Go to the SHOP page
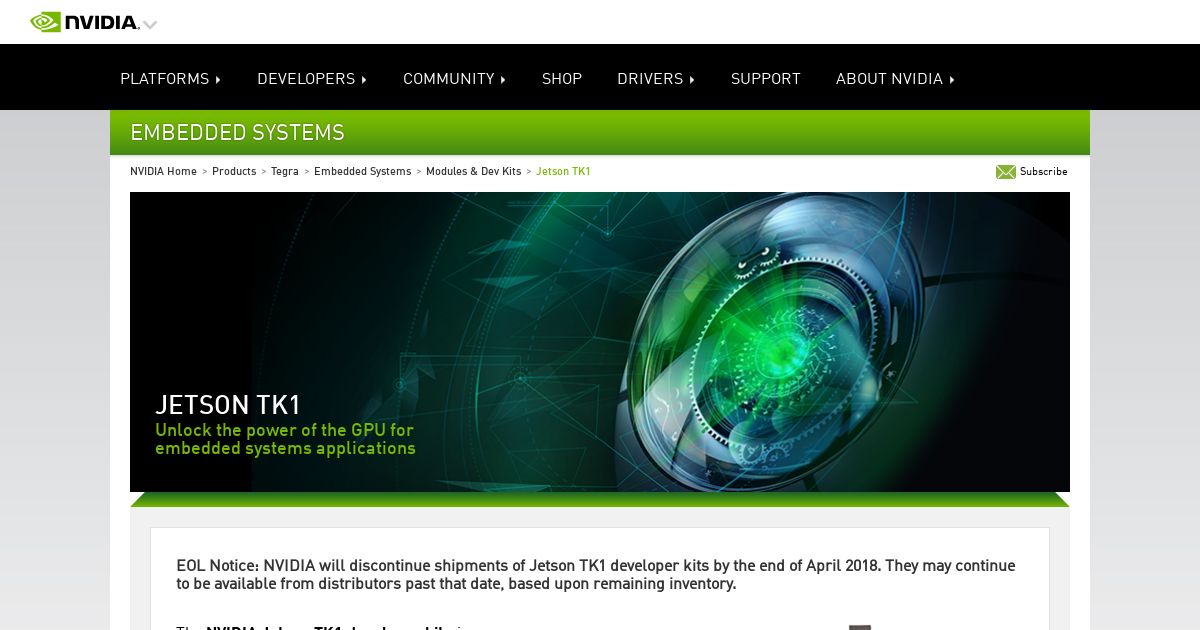Image resolution: width=1200 pixels, height=630 pixels. [x=562, y=79]
